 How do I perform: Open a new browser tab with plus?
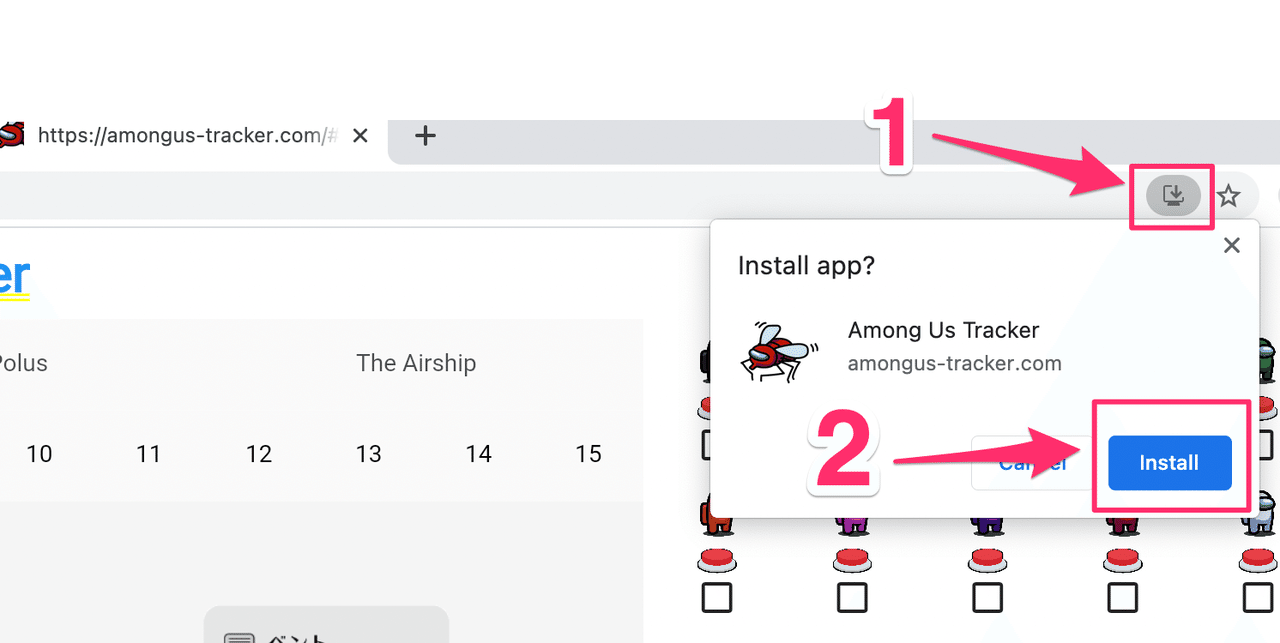(x=425, y=135)
